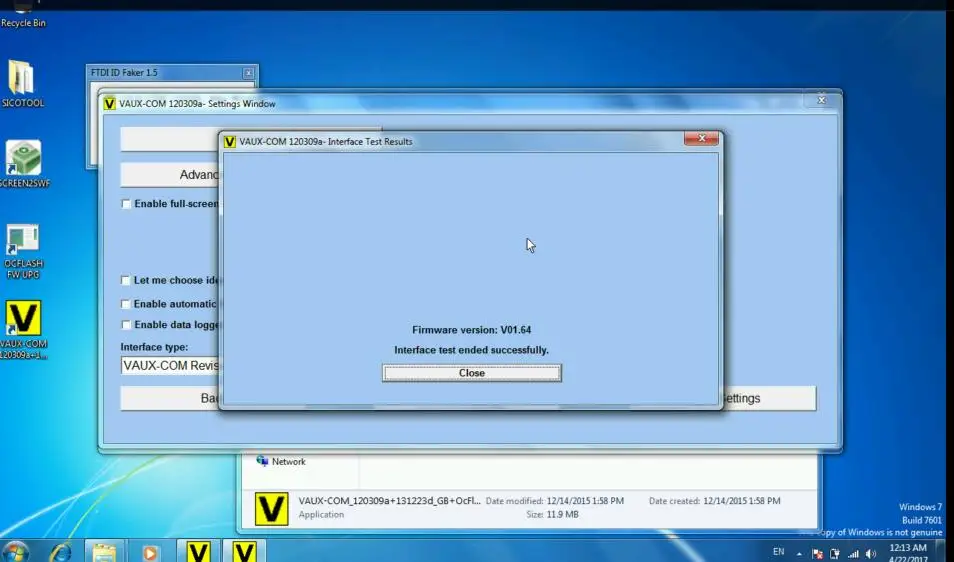The width and height of the screenshot is (954, 562).
Task: Click 'Interface test ended successfully.' message
Action: 472,350
